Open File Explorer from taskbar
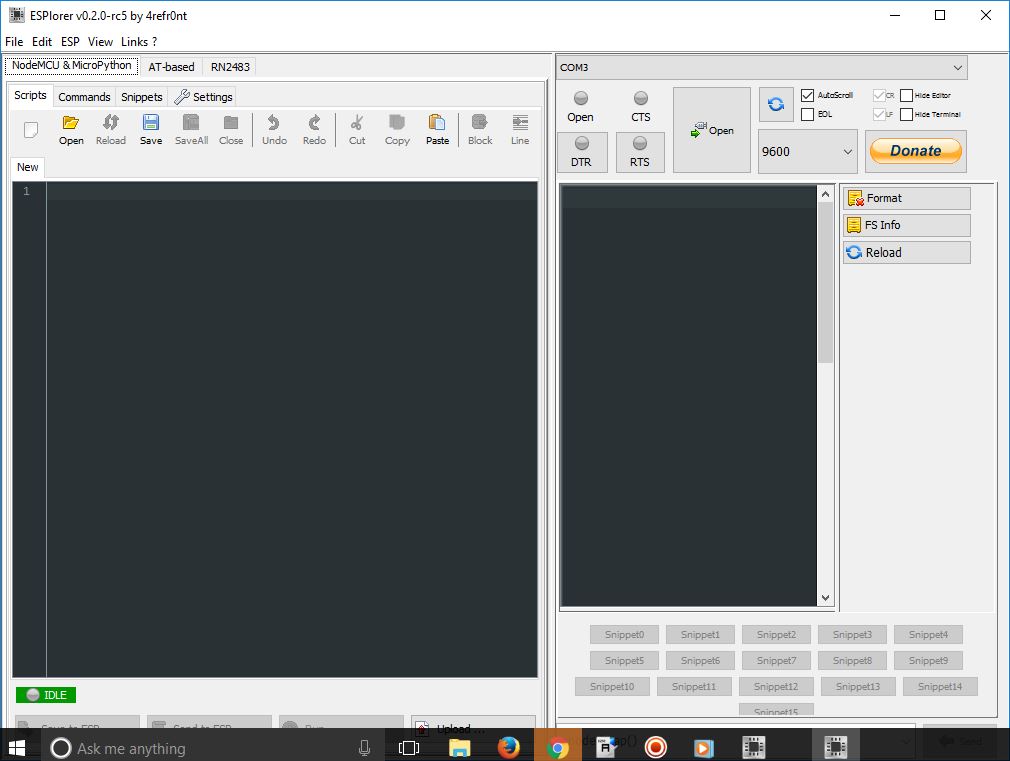 click(x=459, y=747)
